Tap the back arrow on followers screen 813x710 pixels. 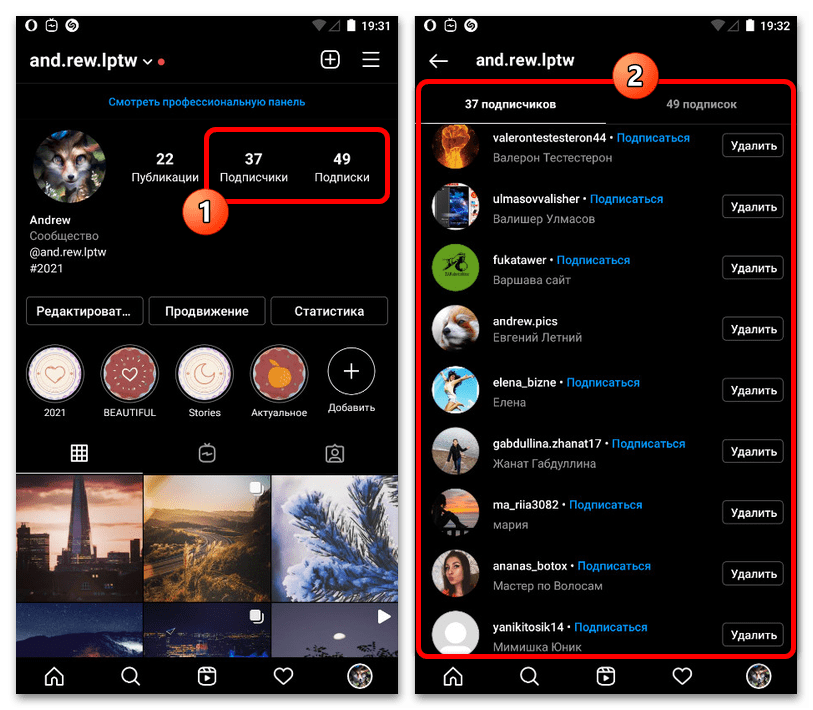pos(438,61)
